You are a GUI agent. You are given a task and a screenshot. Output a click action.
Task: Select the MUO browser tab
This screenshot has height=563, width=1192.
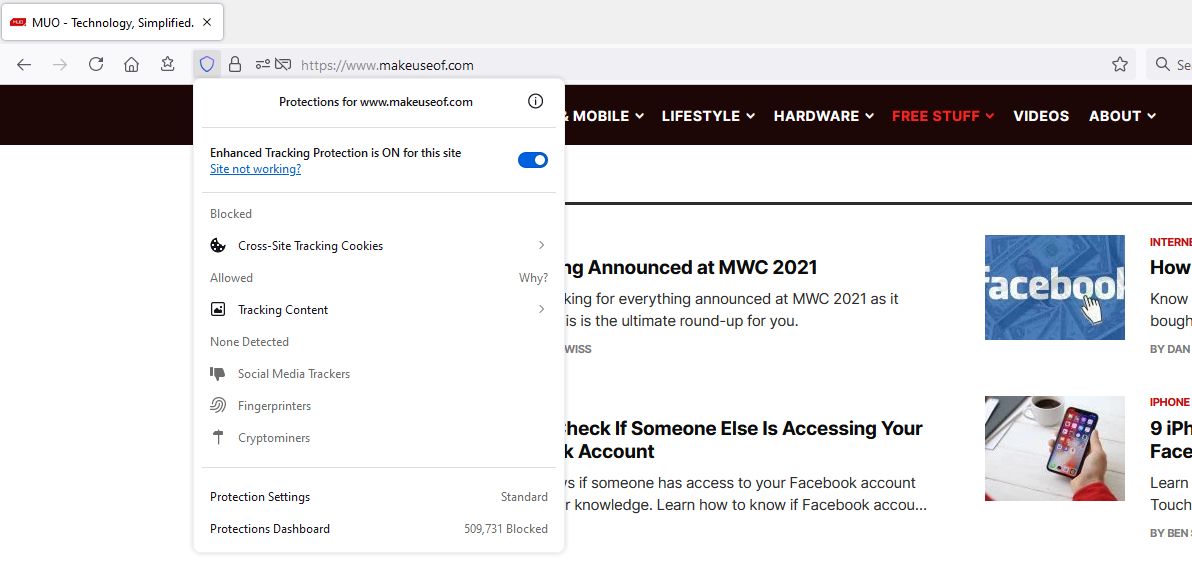[112, 22]
